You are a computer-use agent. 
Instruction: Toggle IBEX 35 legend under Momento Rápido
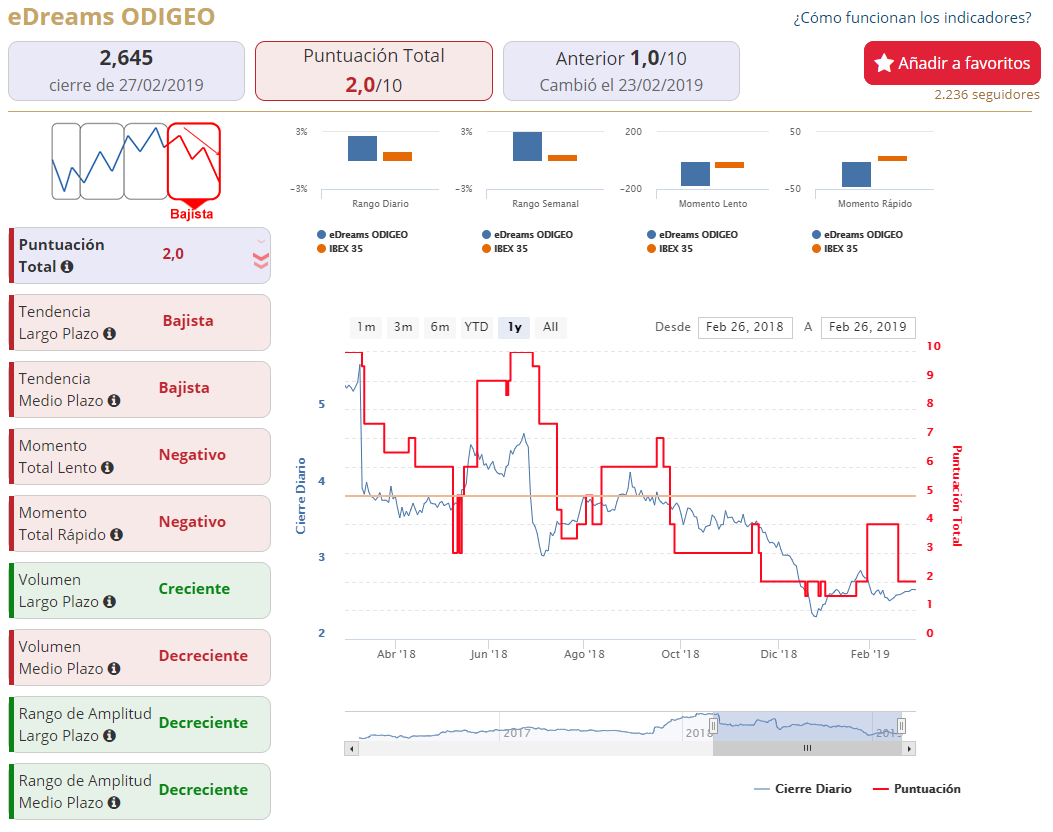(835, 248)
